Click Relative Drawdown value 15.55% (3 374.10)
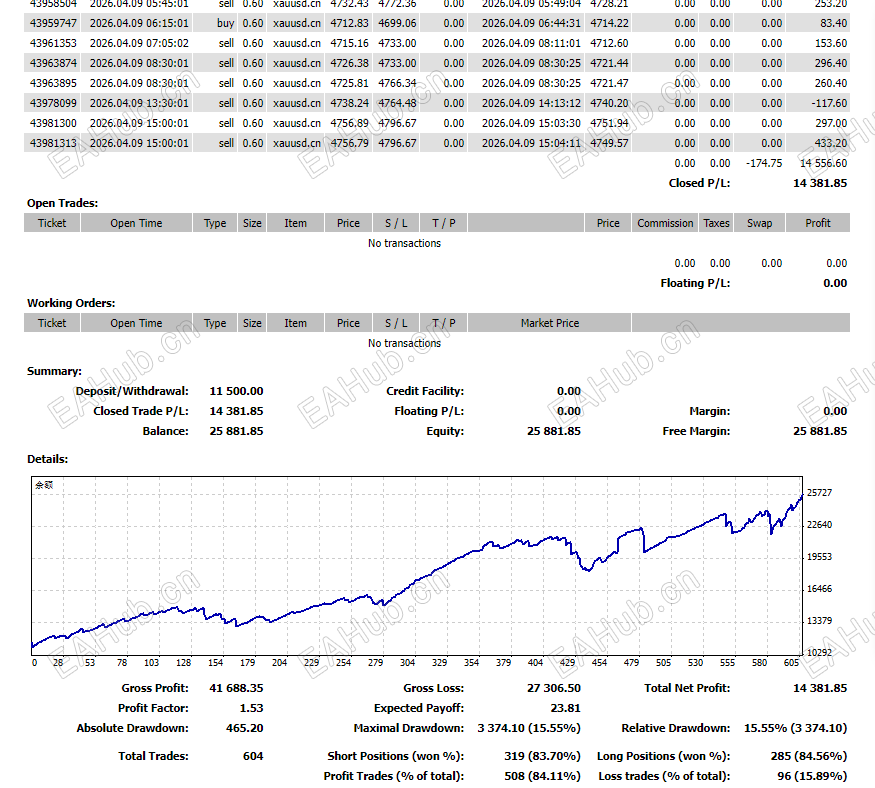The width and height of the screenshot is (875, 788). click(x=795, y=728)
